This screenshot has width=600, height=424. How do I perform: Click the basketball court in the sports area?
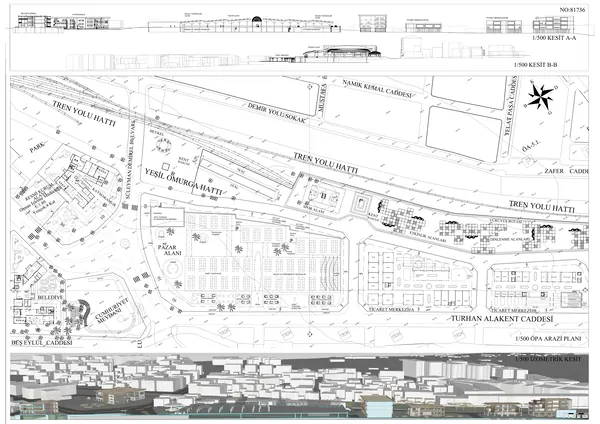(323, 196)
